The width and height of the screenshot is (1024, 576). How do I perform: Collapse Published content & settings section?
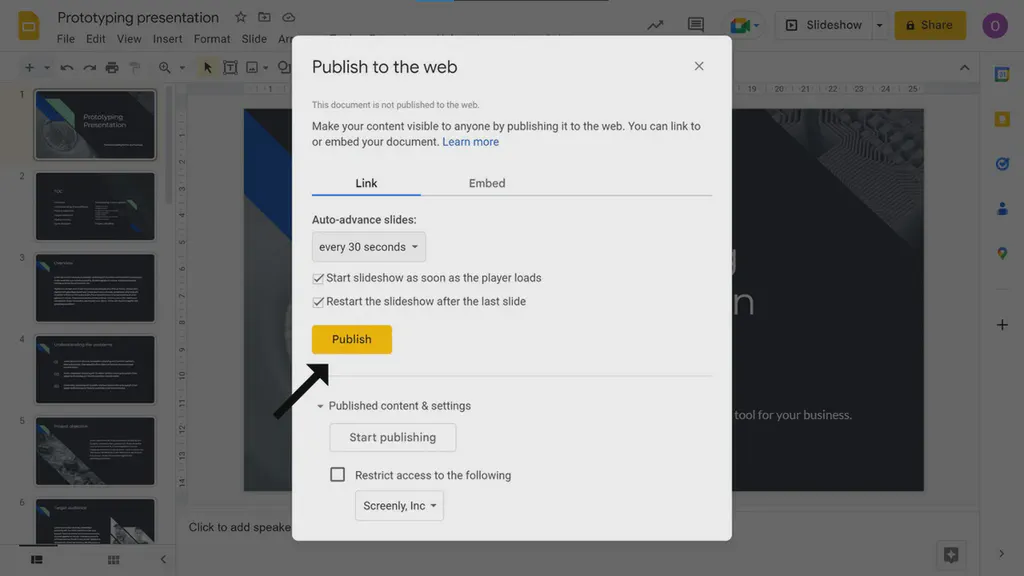321,405
